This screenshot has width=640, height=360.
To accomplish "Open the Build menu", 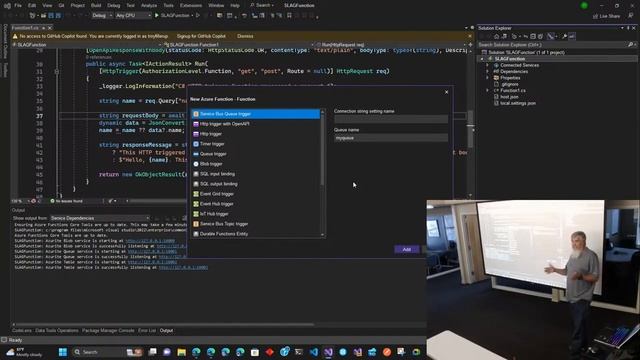I will (x=96, y=5).
